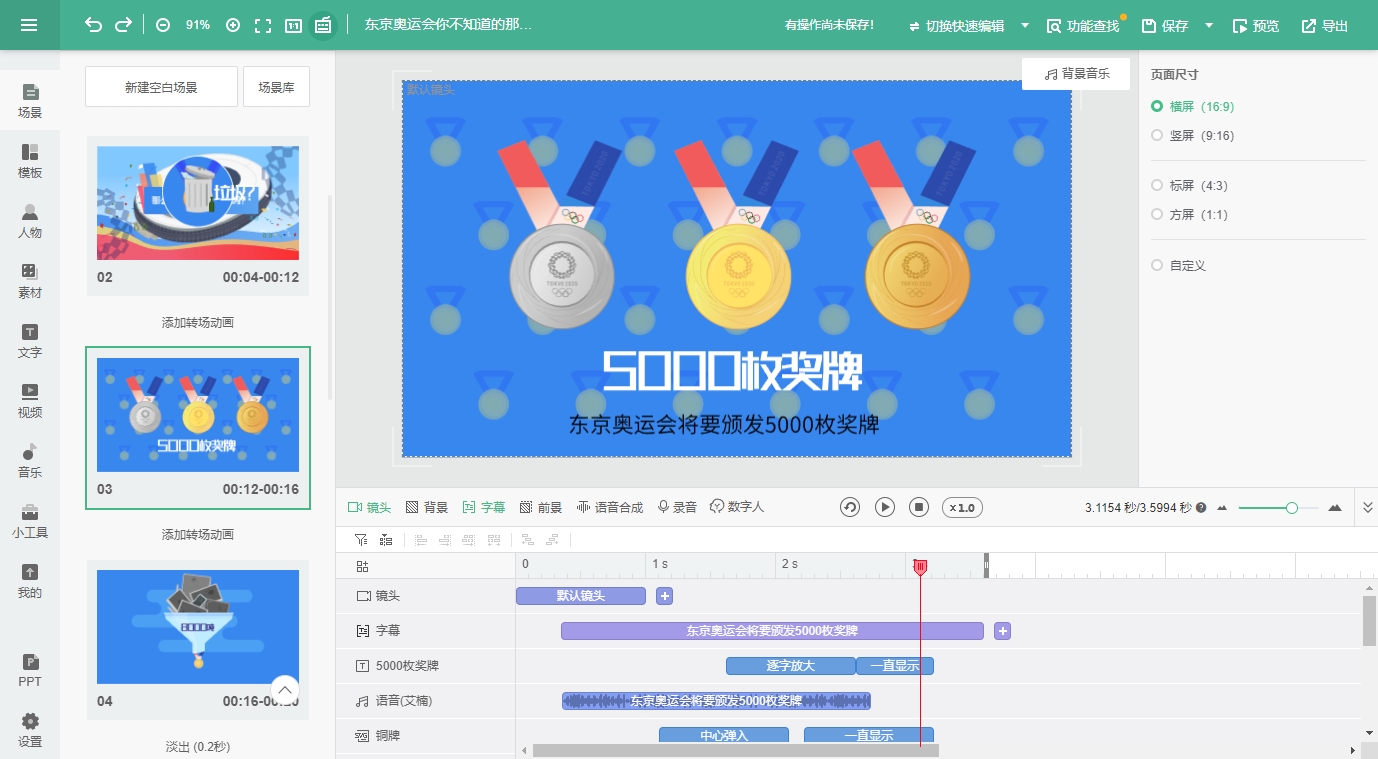Stop the scene playback

[x=919, y=507]
